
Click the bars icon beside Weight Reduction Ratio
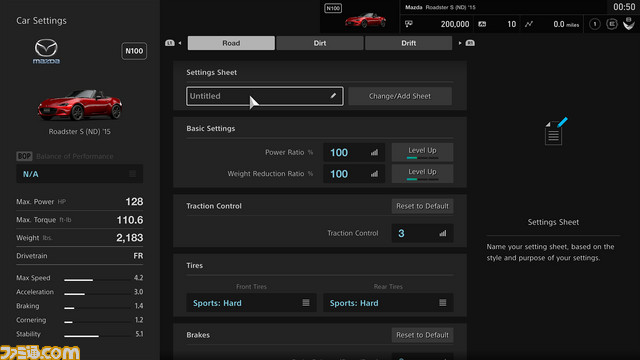pos(374,173)
